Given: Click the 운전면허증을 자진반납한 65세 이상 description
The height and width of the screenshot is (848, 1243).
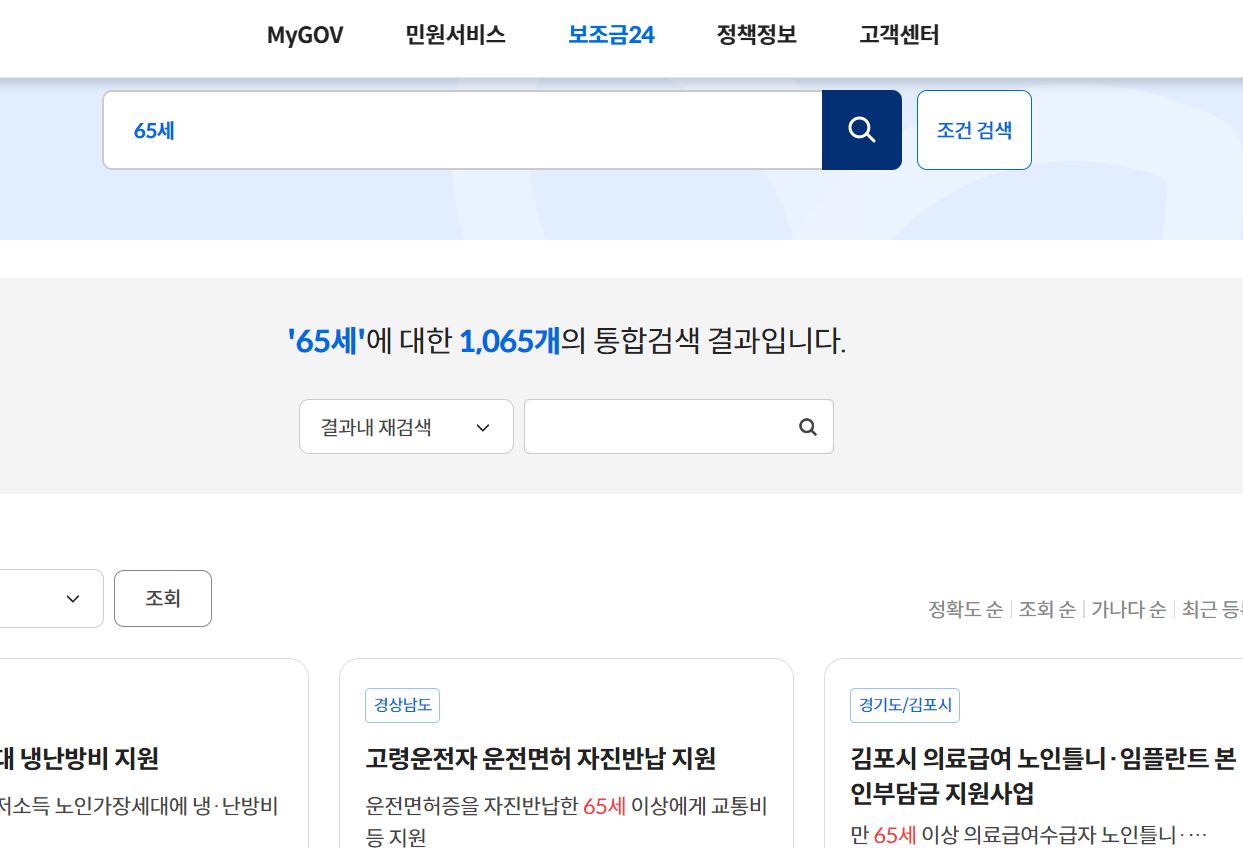Looking at the screenshot, I should click(x=566, y=821).
